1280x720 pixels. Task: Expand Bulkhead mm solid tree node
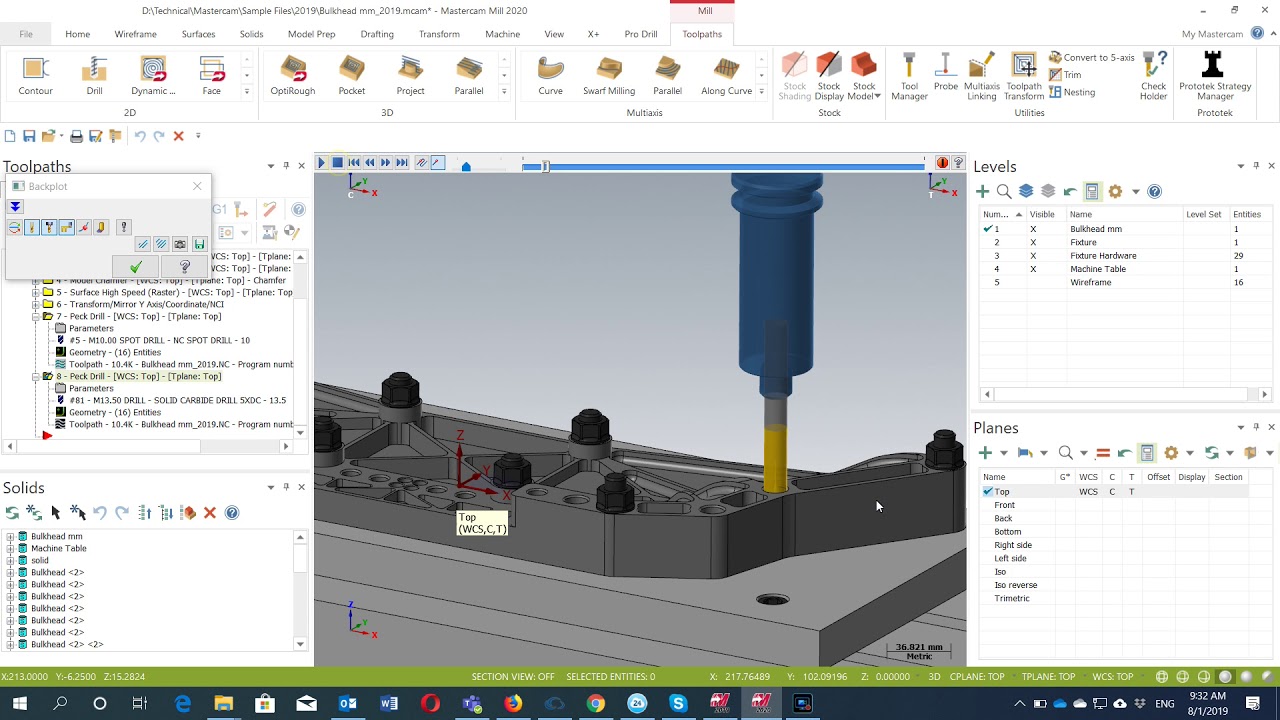pos(10,537)
